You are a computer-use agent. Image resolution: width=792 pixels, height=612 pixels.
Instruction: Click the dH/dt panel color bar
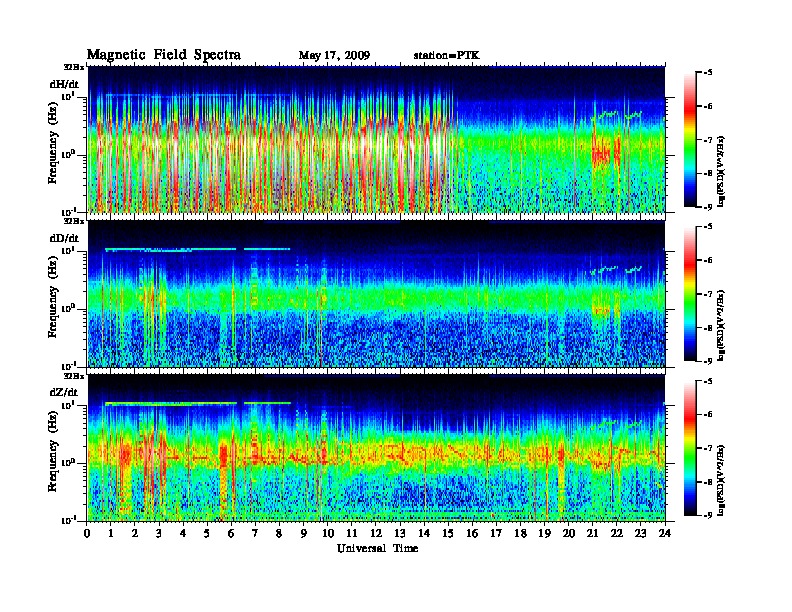point(690,140)
